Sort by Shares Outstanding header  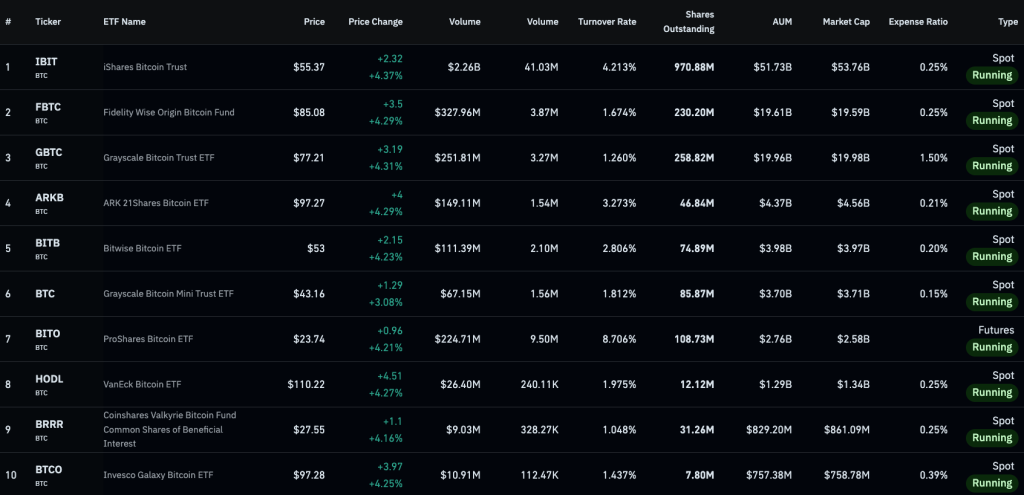(x=689, y=22)
